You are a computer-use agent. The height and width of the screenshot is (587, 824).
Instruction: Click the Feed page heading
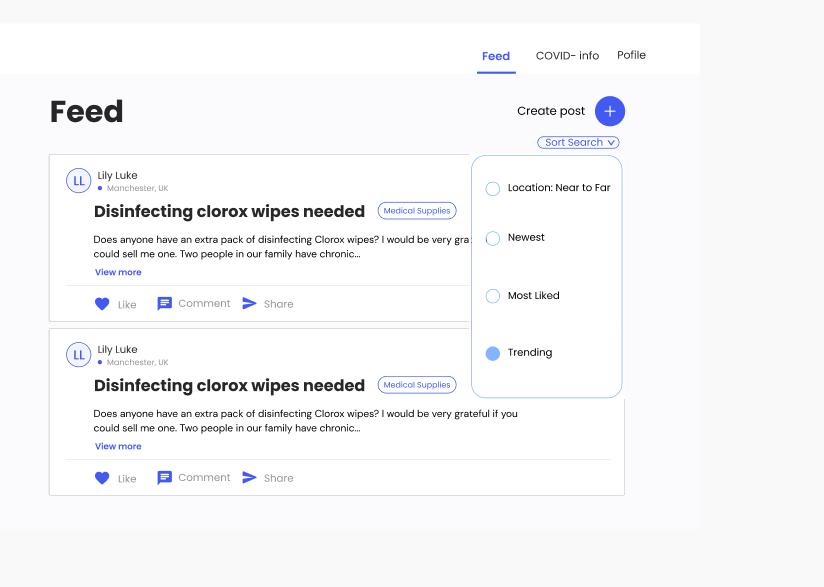[87, 111]
